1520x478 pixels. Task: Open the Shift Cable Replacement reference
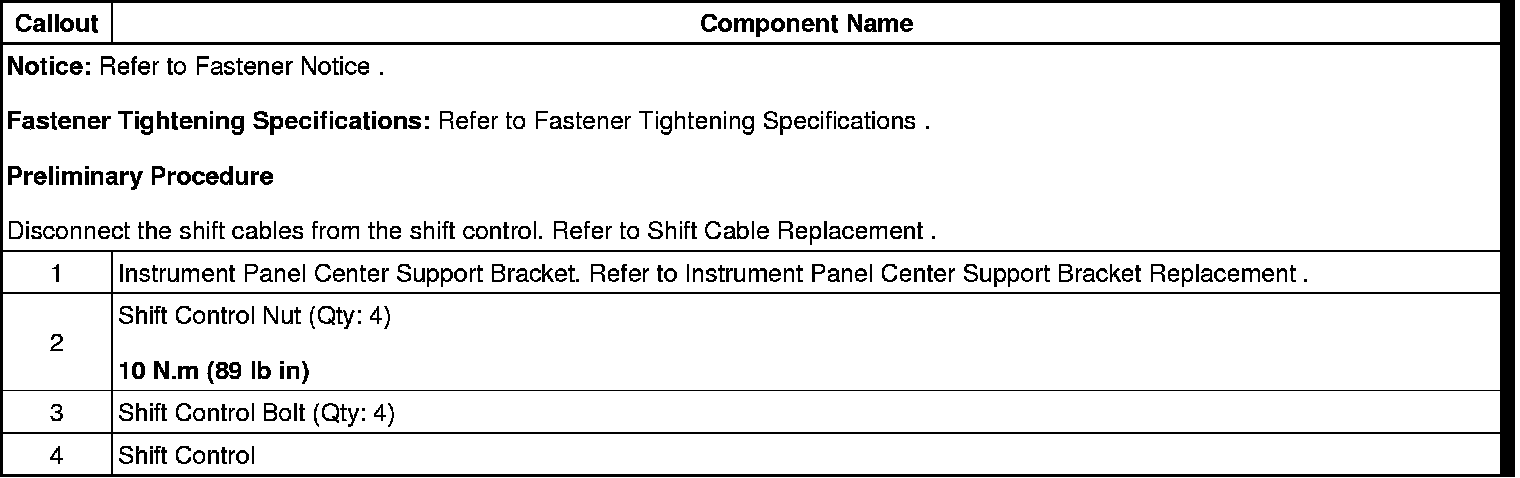point(785,232)
